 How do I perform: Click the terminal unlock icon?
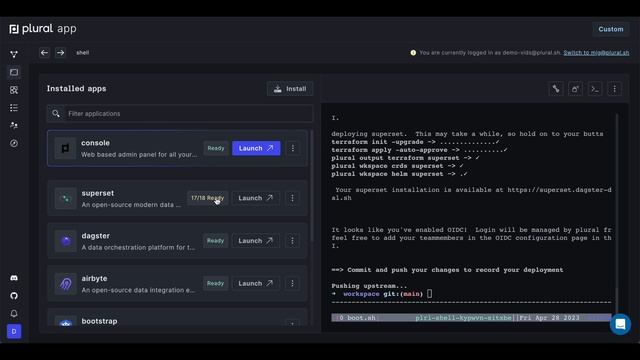576,89
